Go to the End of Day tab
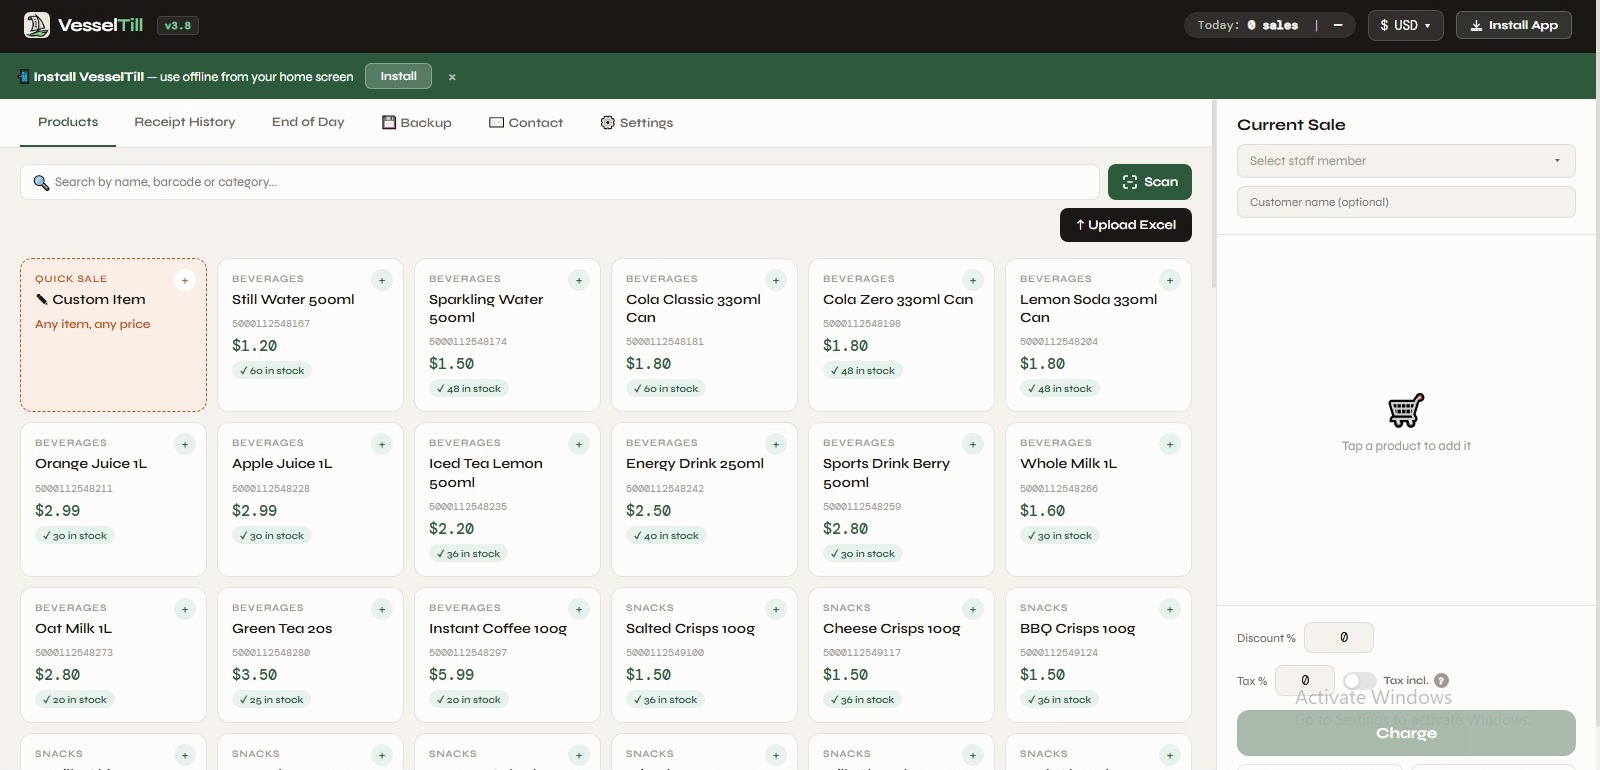 [x=308, y=122]
